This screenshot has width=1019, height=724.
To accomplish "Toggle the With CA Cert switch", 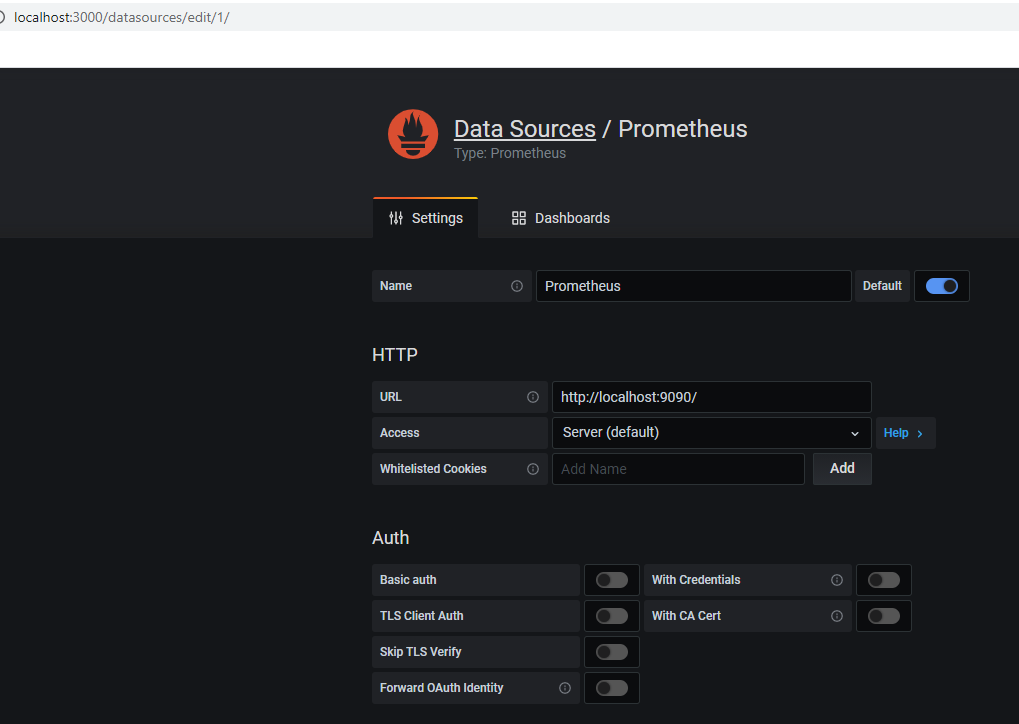I will coord(884,616).
